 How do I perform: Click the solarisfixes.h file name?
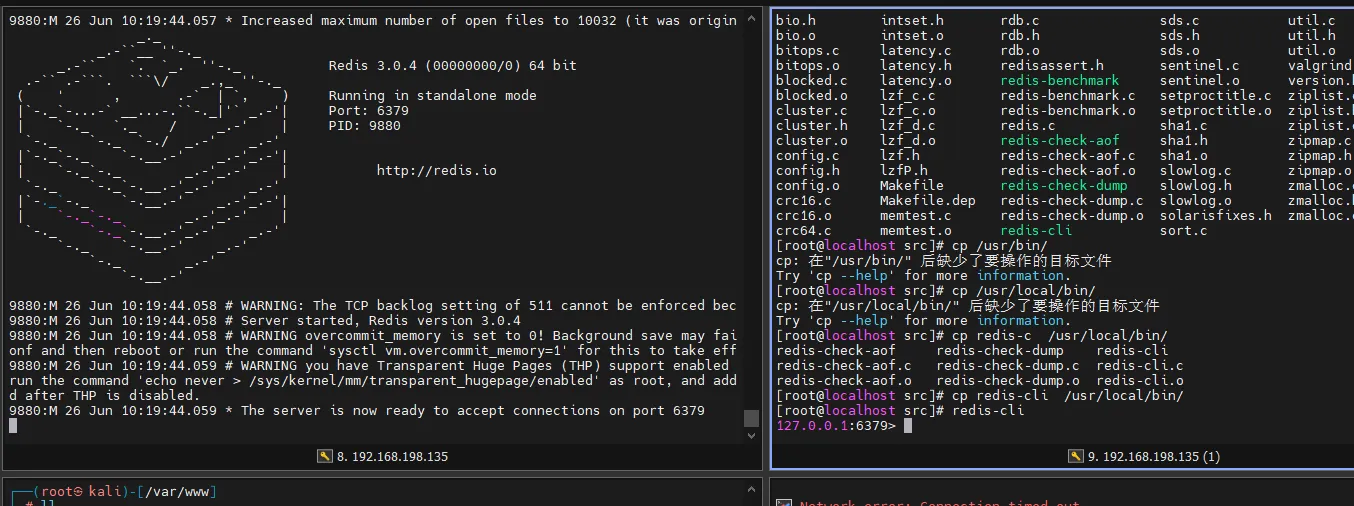1216,216
